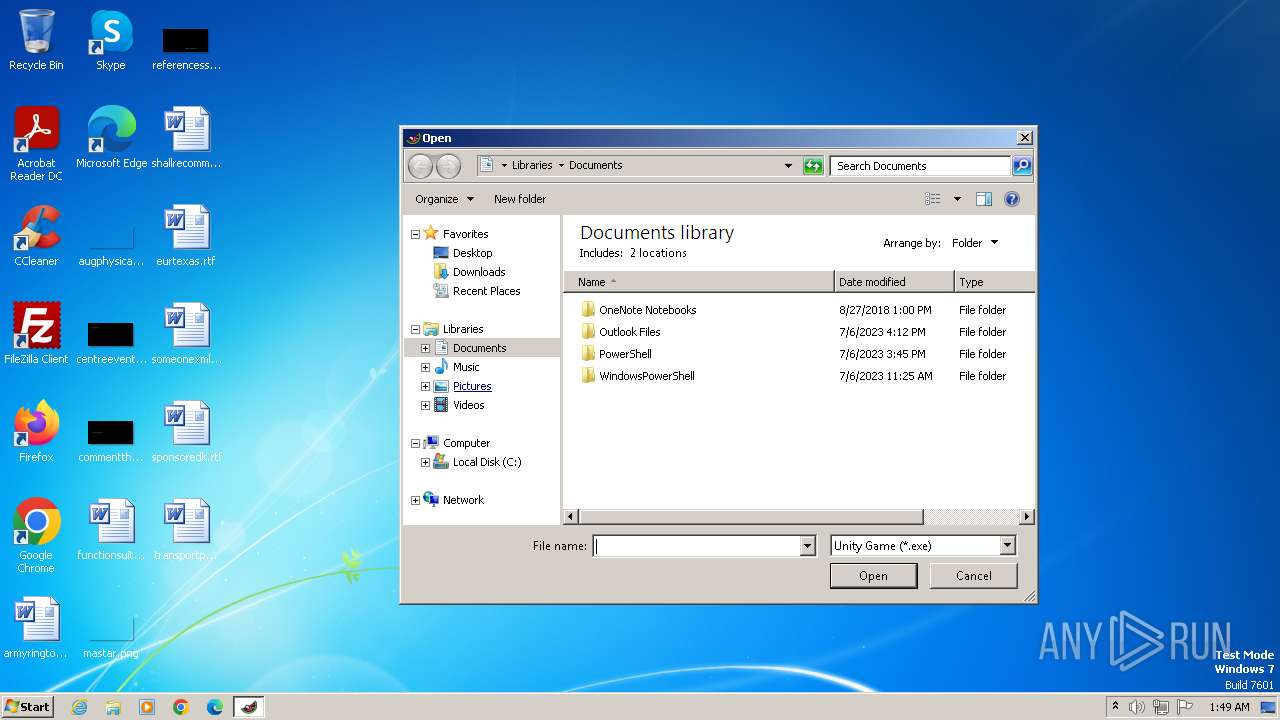Expand the Network tree node
The image size is (1280, 720).
coord(415,500)
